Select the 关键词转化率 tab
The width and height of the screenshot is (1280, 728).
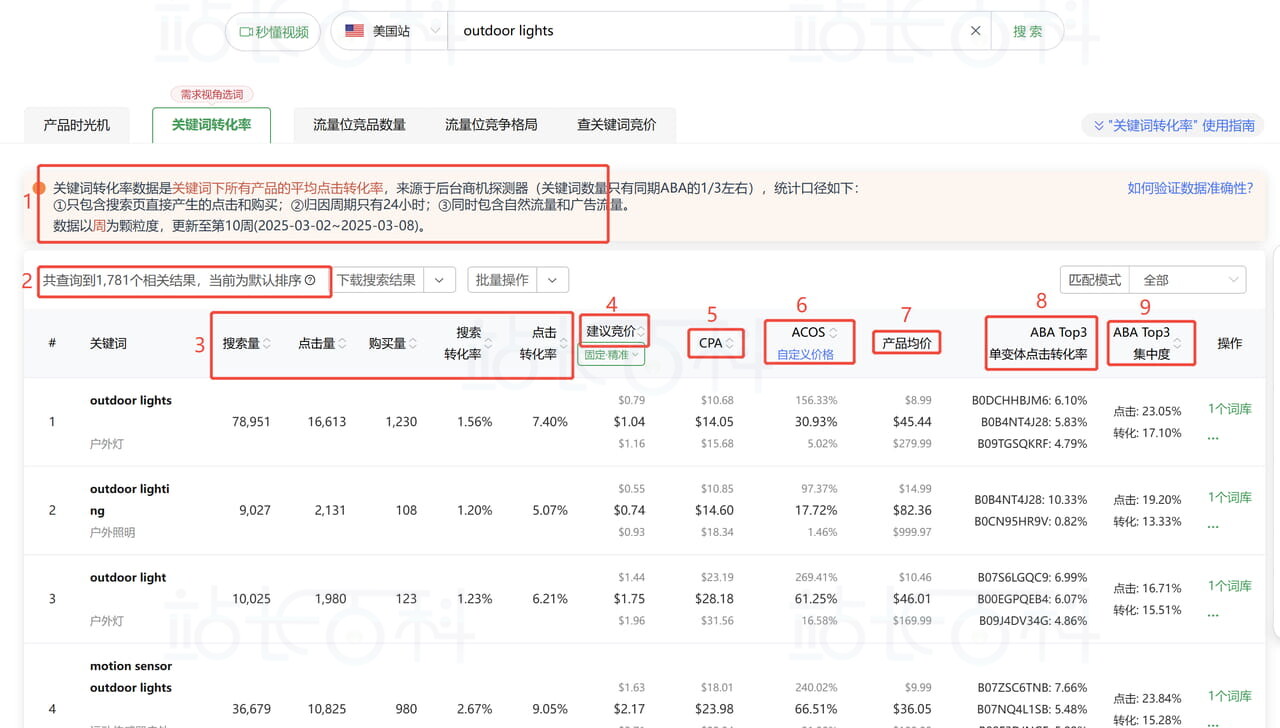coord(211,125)
